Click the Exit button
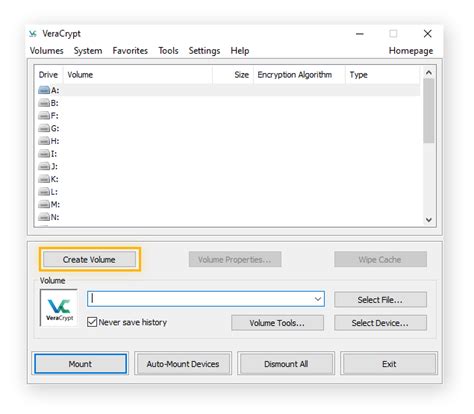Viewport: 474px width, 414px height. [x=389, y=364]
